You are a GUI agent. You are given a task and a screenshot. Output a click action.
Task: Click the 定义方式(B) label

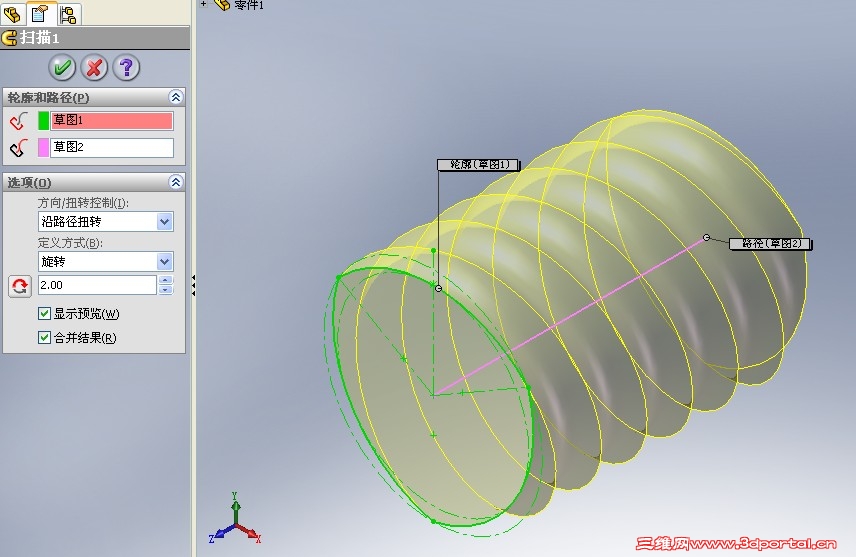70,243
